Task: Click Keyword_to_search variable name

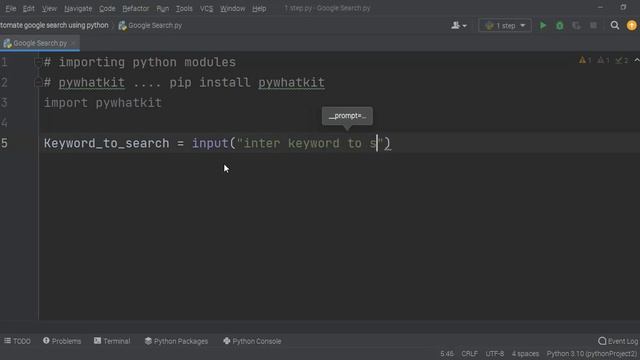Action: tap(106, 143)
